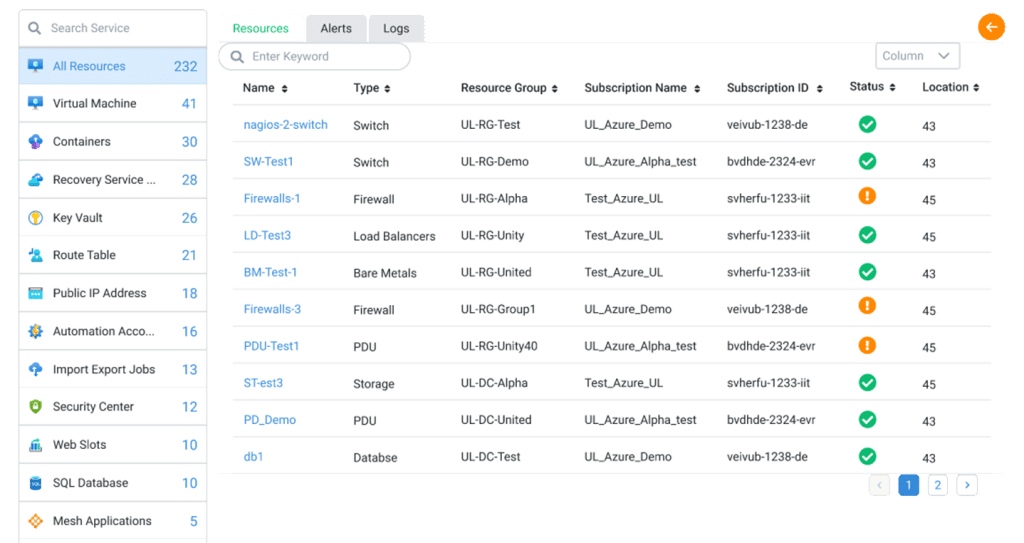Open the PD_Demo resource link
The width and height of the screenshot is (1024, 543).
pyautogui.click(x=270, y=420)
